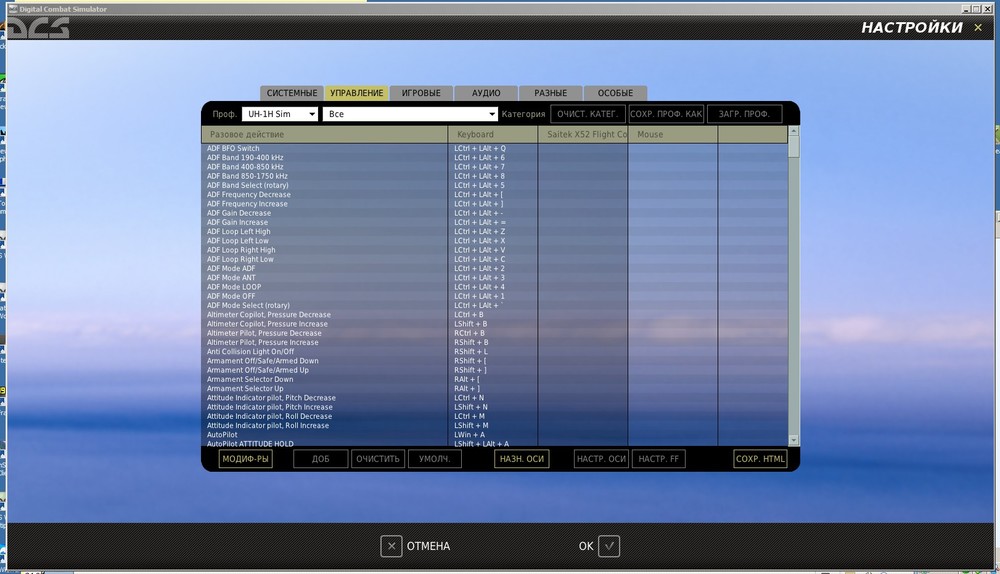Click the RShift + L keyboard cell

point(493,351)
